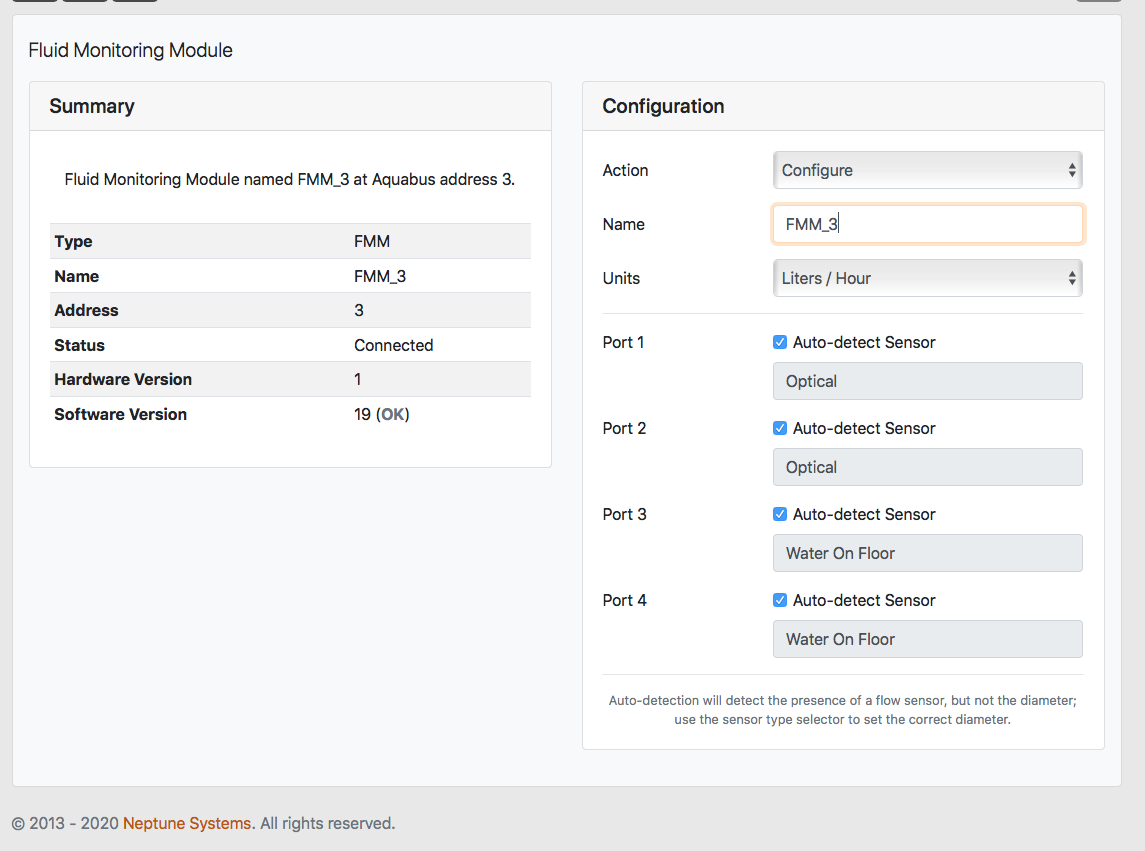This screenshot has height=851, width=1145.
Task: Select Port 3 Water On Floor field
Action: pos(927,553)
